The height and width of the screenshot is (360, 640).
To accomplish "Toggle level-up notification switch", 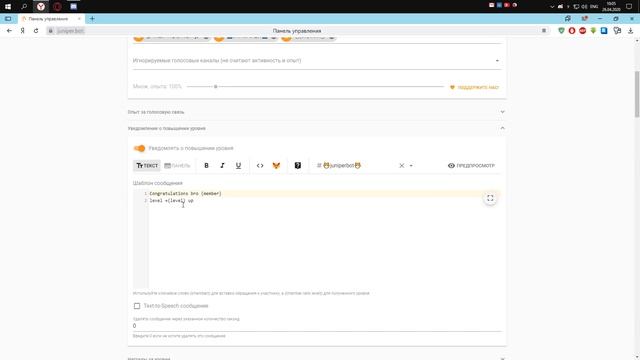I will click(139, 148).
